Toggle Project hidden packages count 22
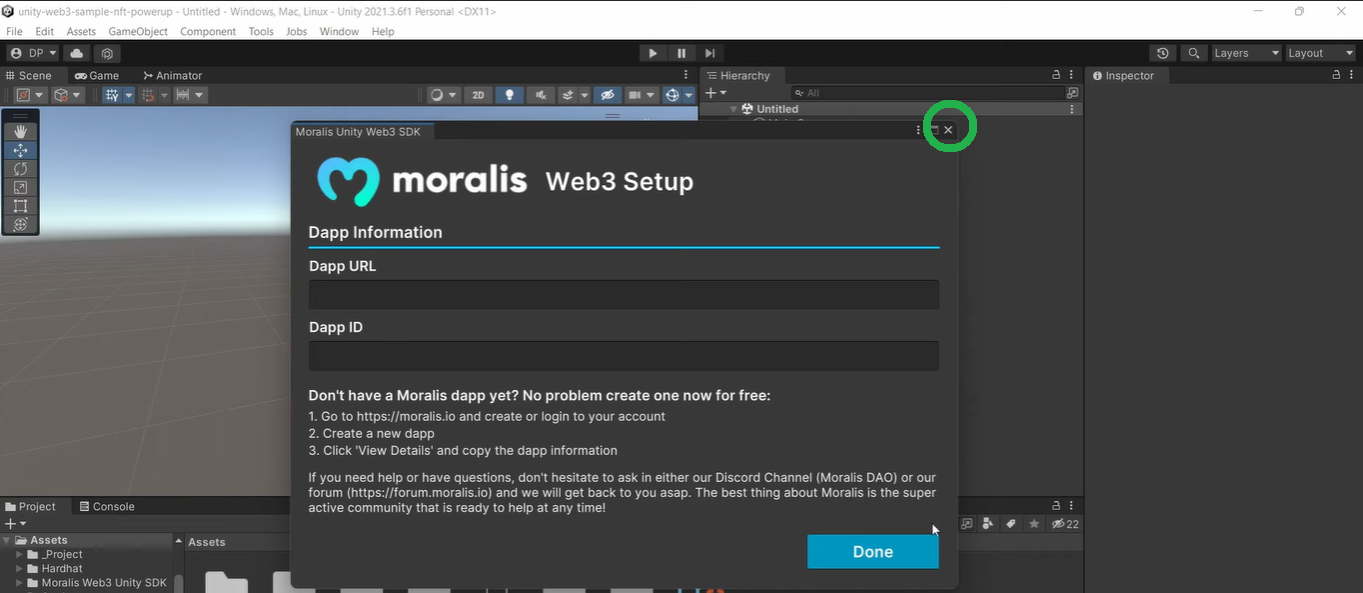Viewport: 1363px width, 593px height. point(1065,524)
